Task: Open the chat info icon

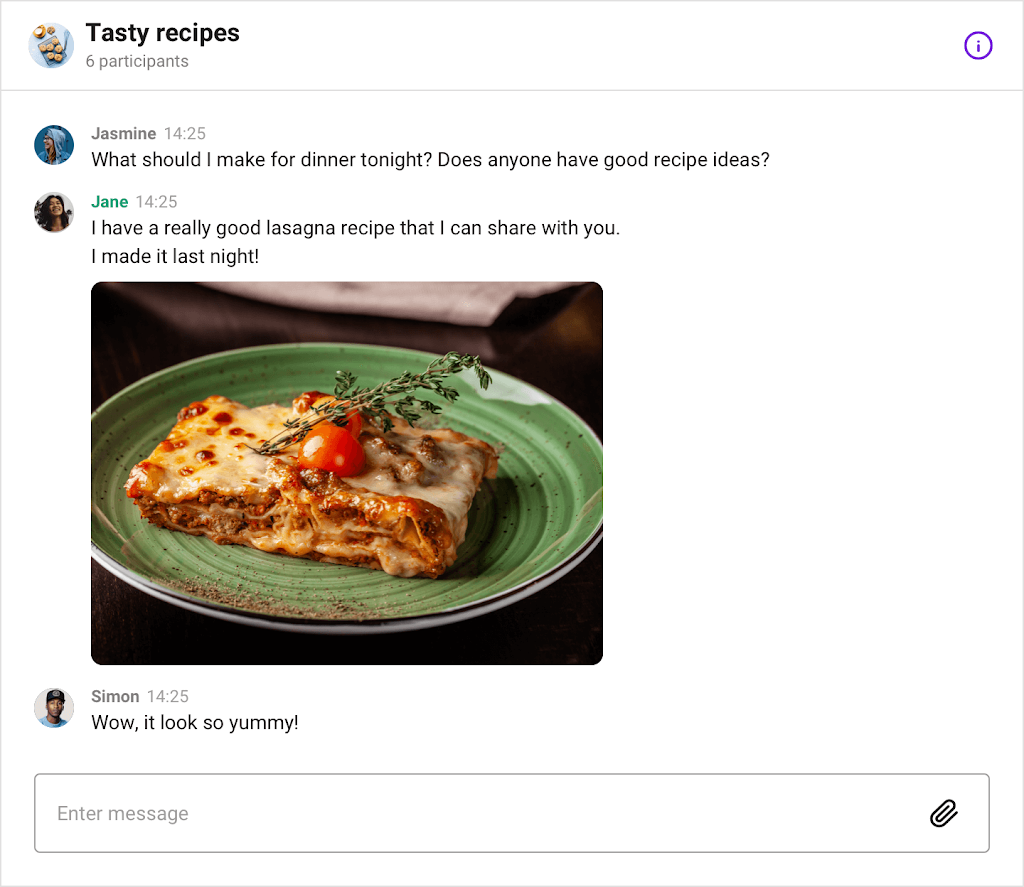Action: pos(978,46)
